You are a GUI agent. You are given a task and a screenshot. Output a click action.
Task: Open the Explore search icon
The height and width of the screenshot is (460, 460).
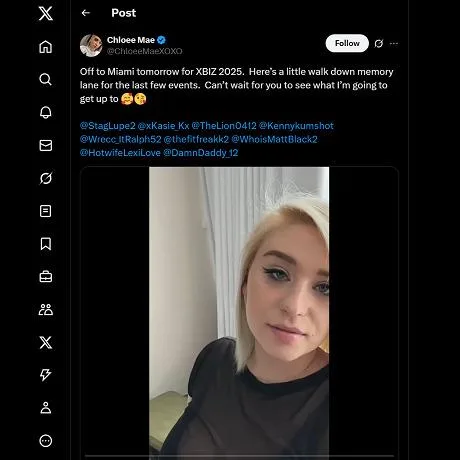[x=46, y=79]
